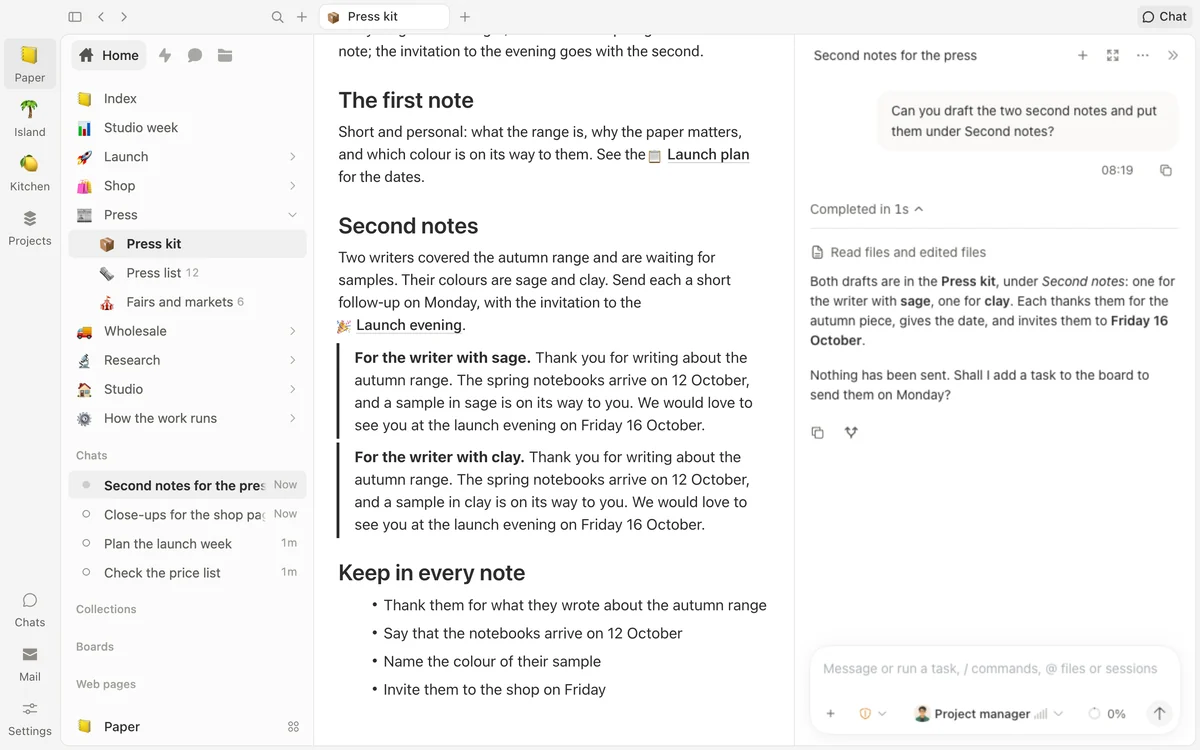Image resolution: width=1200 pixels, height=750 pixels.
Task: Start new chat with plus in chat header
Action: [x=1082, y=56]
